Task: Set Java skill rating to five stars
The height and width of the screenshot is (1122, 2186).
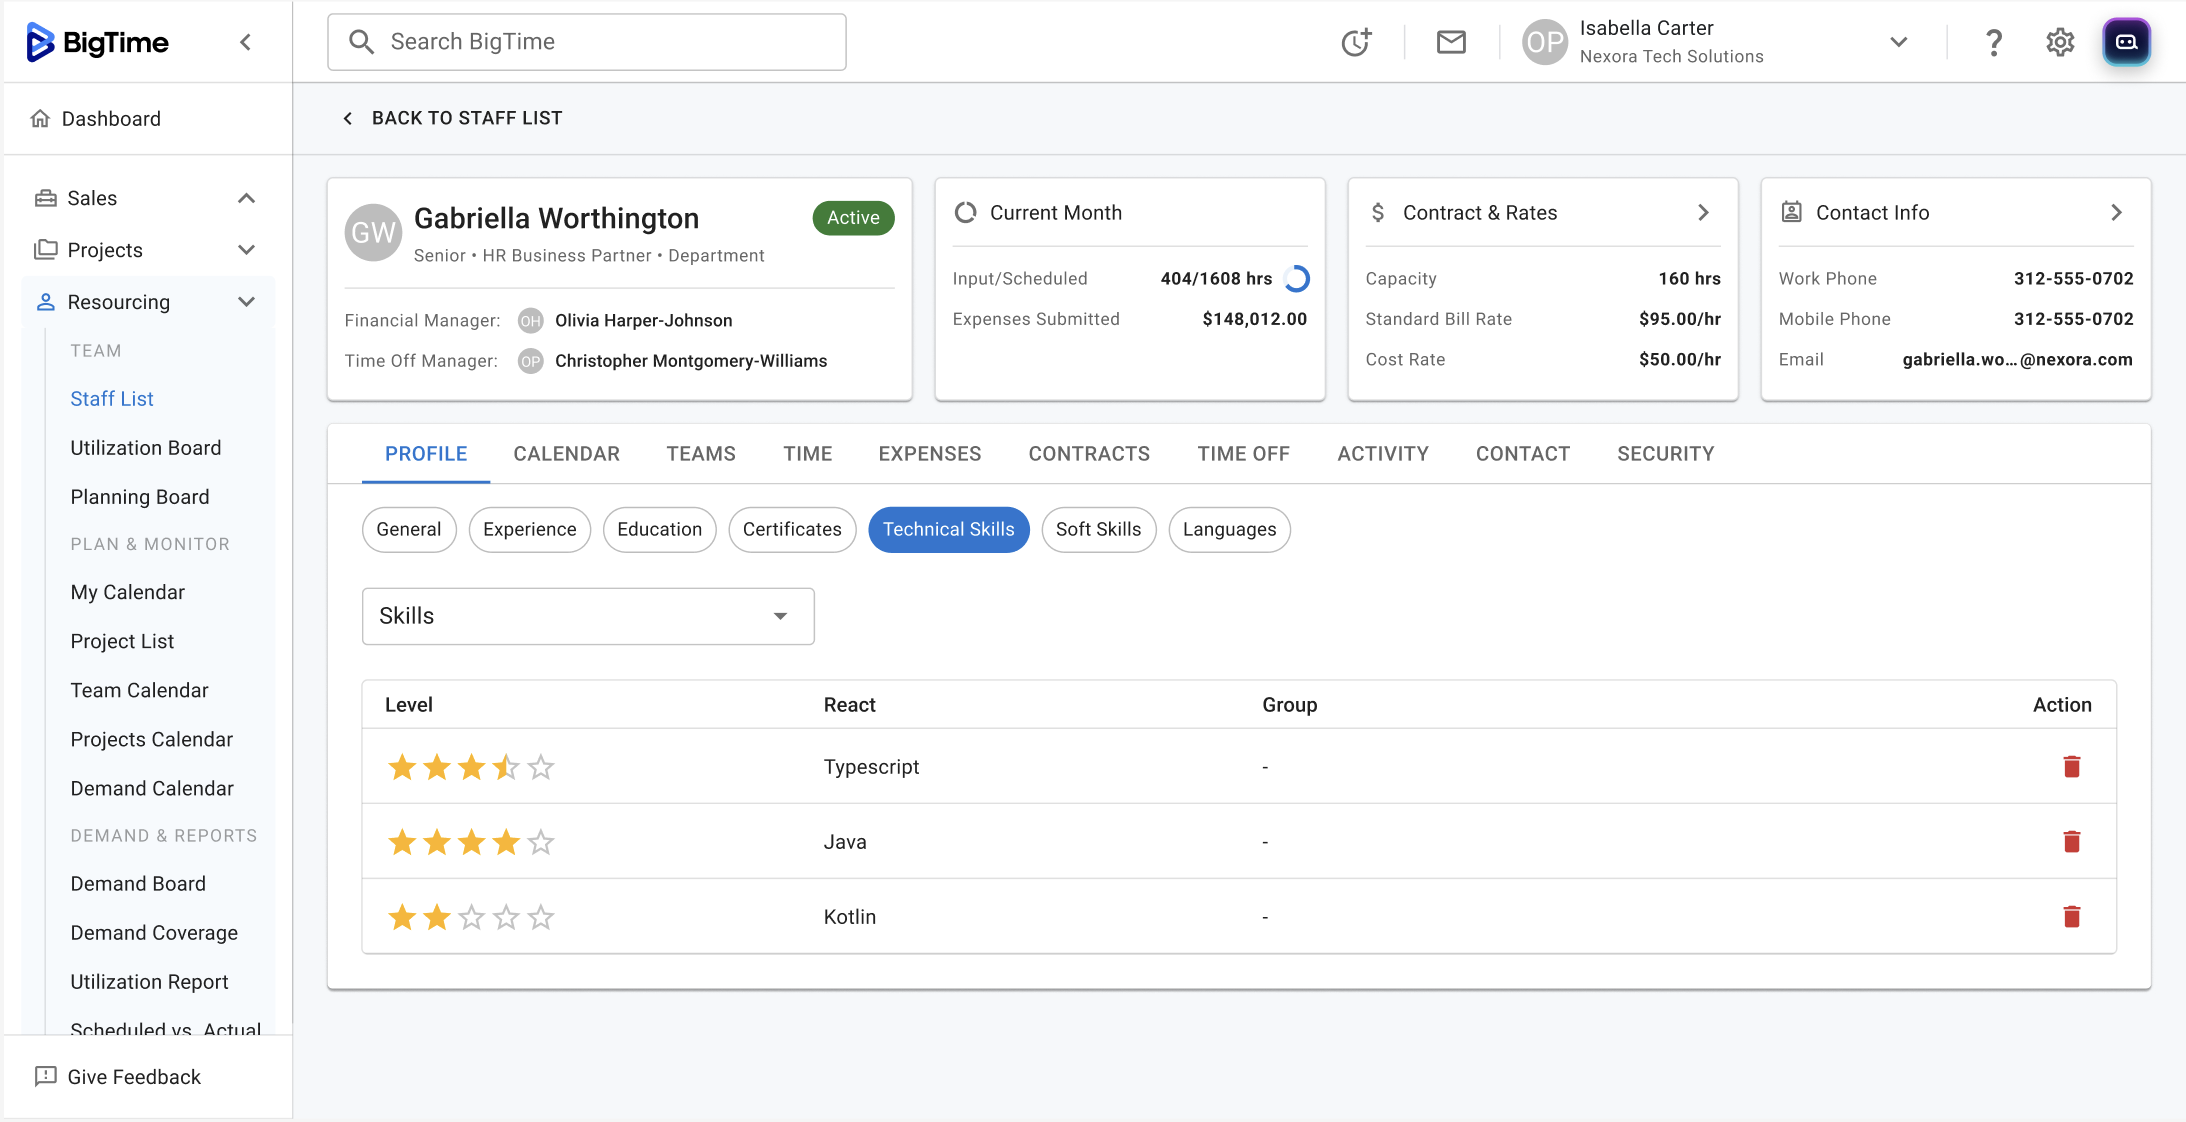Action: pos(541,843)
